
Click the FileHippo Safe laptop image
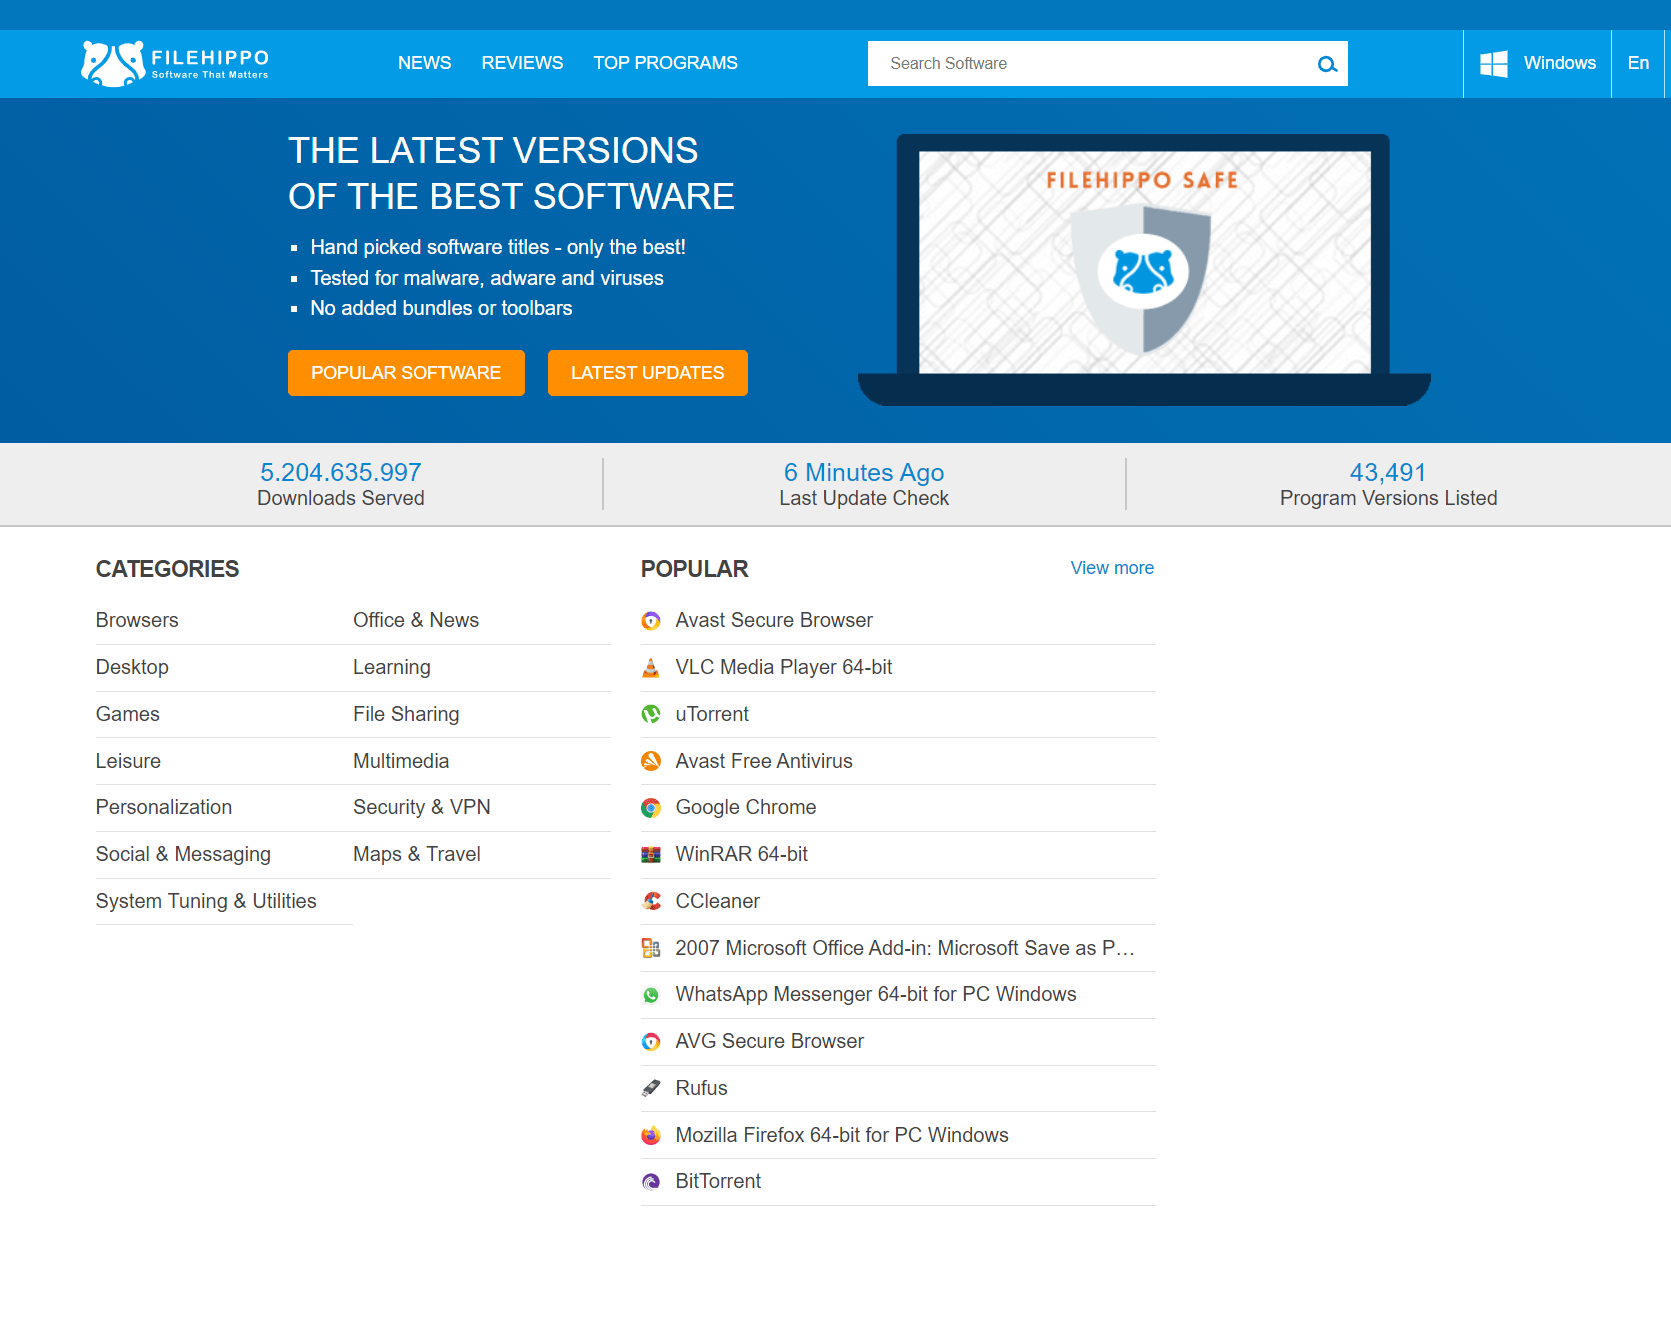tap(1144, 270)
